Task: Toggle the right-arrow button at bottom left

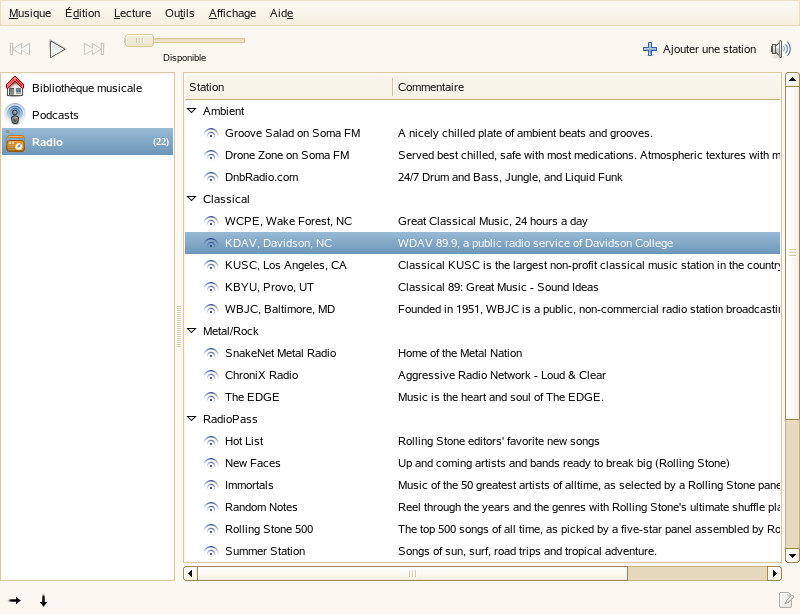Action: [x=15, y=601]
